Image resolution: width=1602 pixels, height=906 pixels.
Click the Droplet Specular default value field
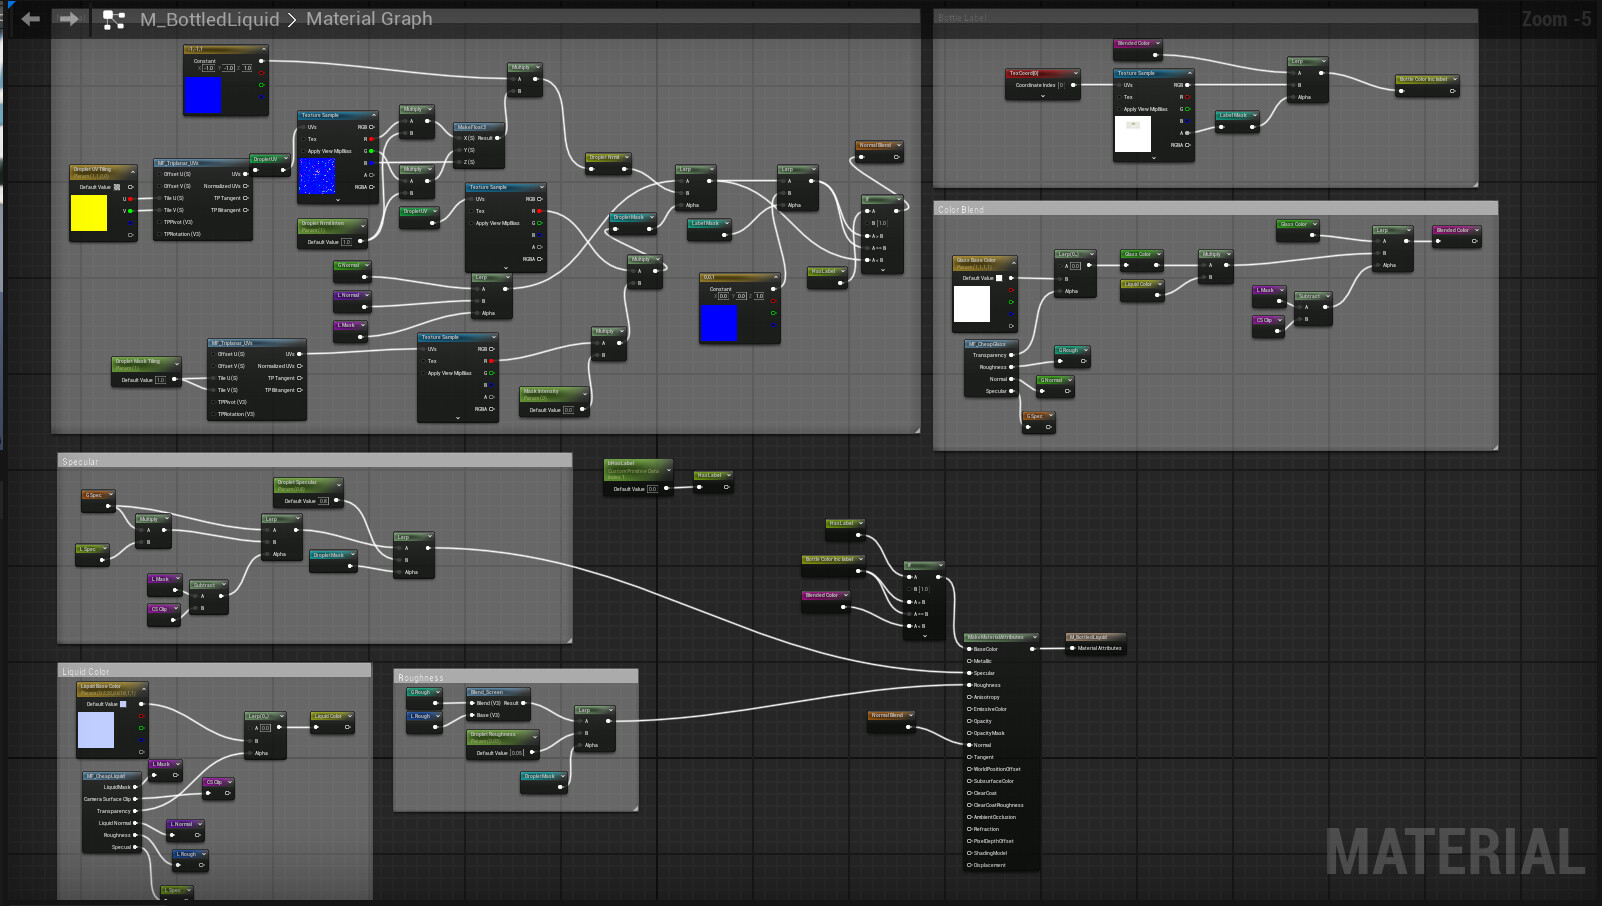pyautogui.click(x=323, y=501)
